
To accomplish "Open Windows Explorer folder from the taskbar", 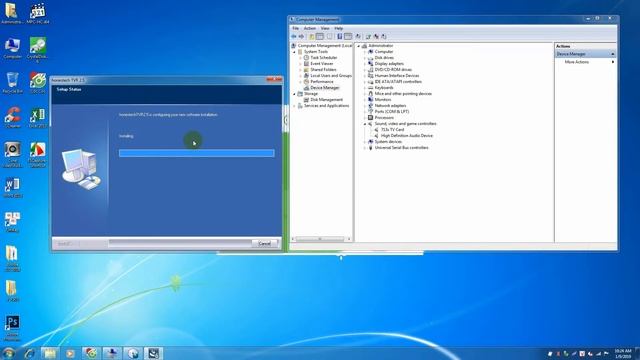I will point(50,353).
